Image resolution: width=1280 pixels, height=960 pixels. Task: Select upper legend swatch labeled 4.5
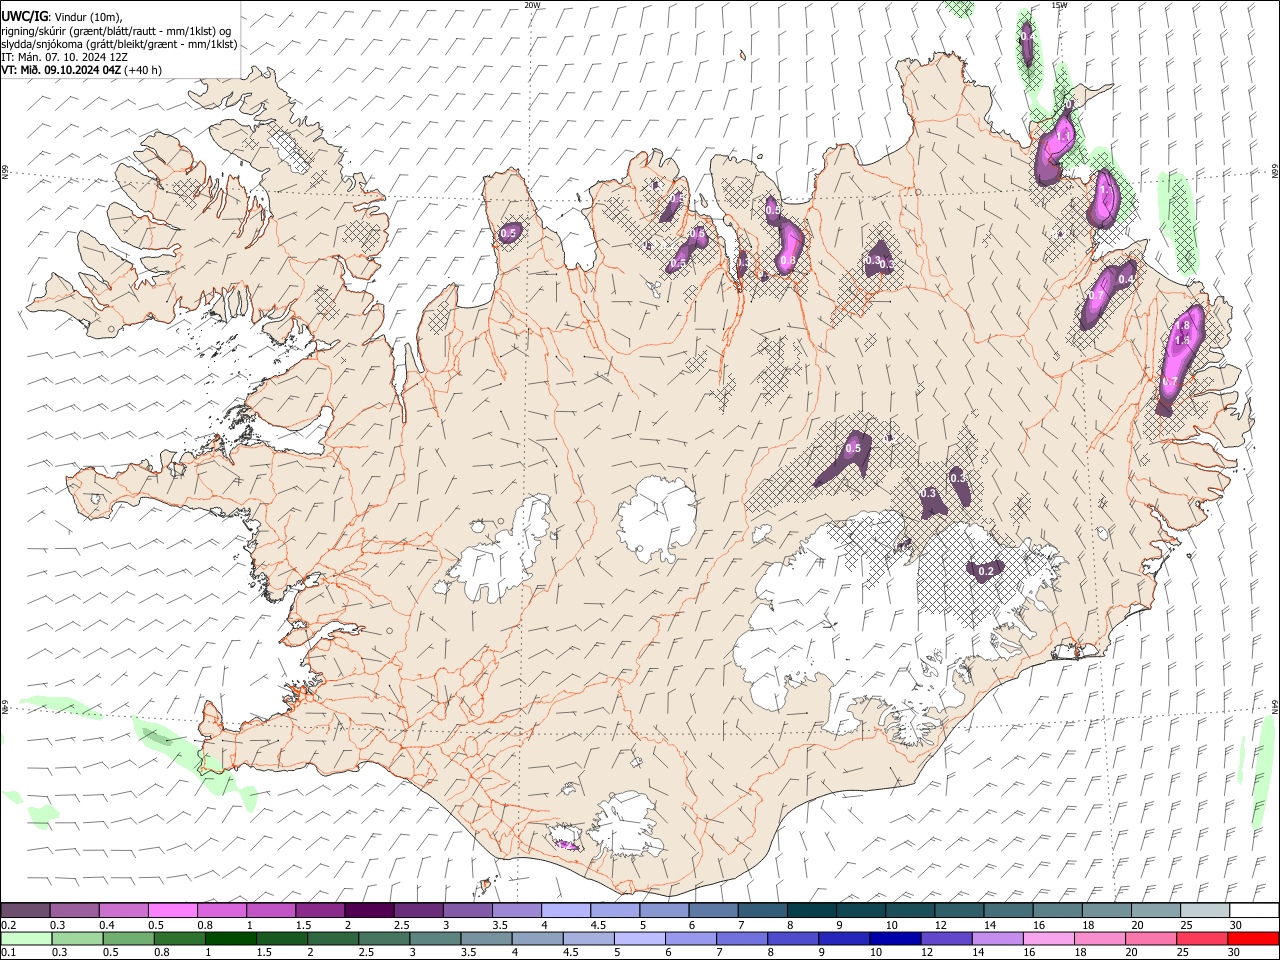[614, 910]
